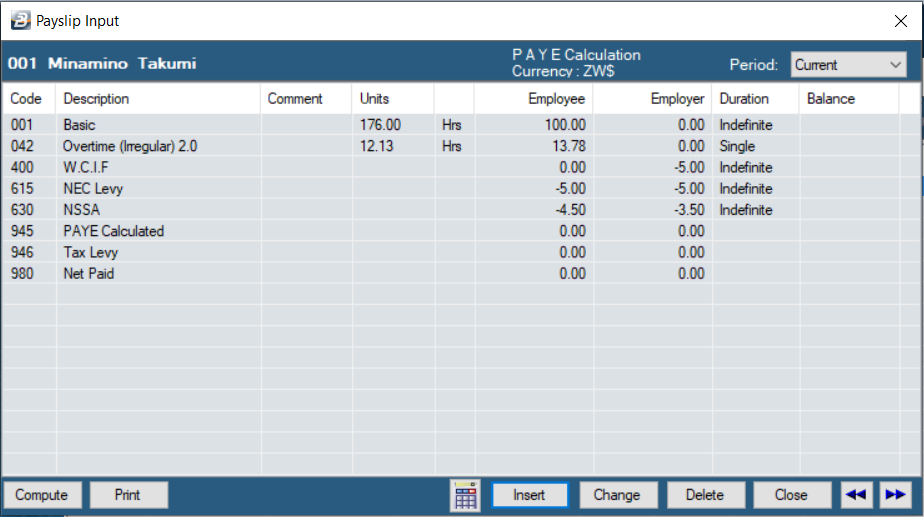Click the Single duration for Overtime
Viewport: 924px width, 517px height.
click(x=737, y=146)
